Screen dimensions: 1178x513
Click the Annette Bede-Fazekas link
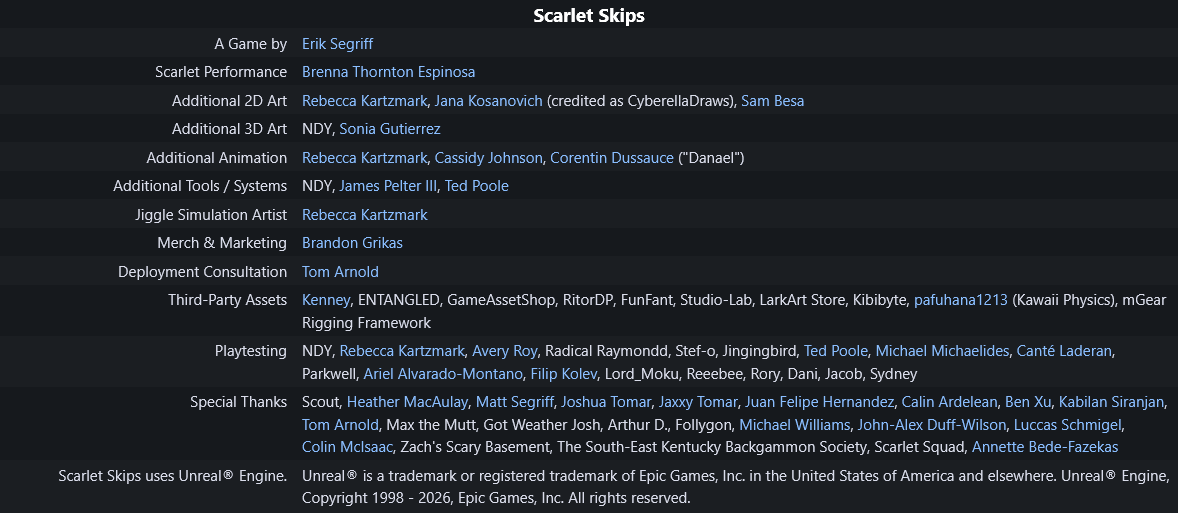click(1045, 447)
